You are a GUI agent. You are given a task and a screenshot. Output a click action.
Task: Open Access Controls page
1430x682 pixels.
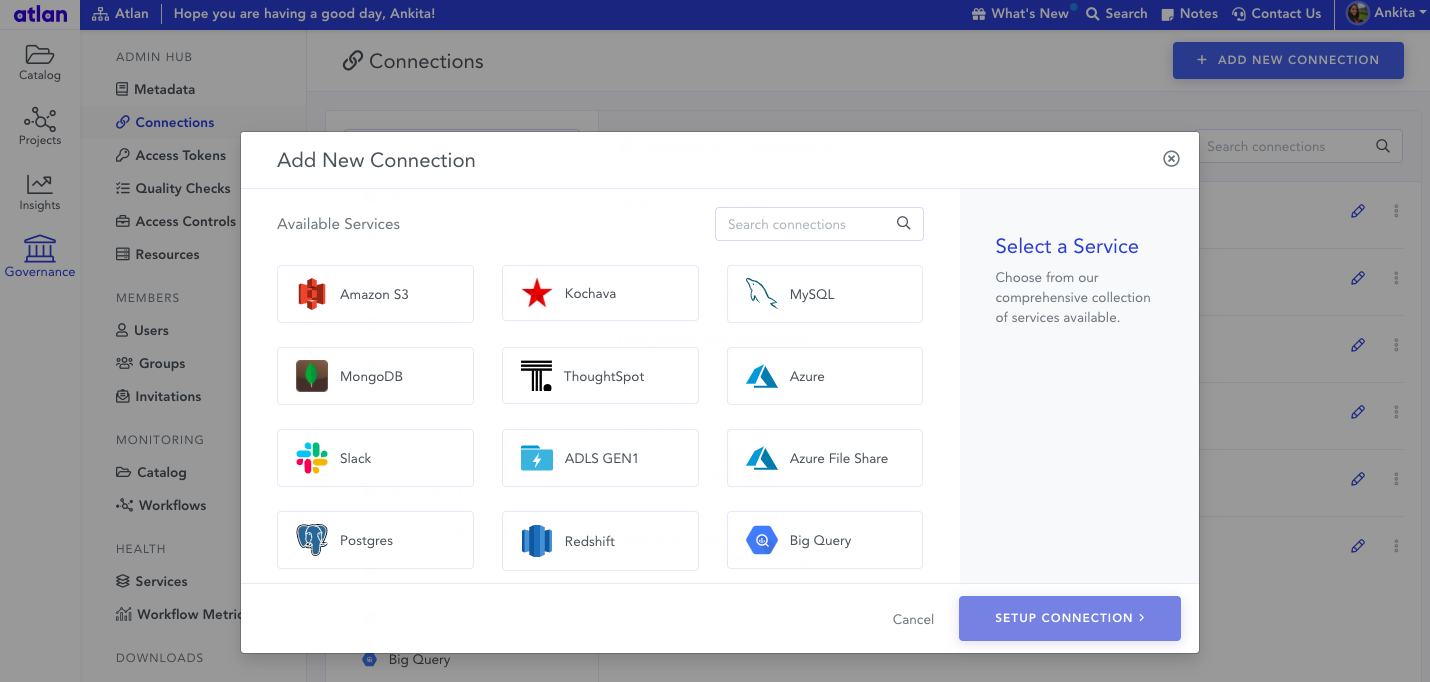click(176, 221)
